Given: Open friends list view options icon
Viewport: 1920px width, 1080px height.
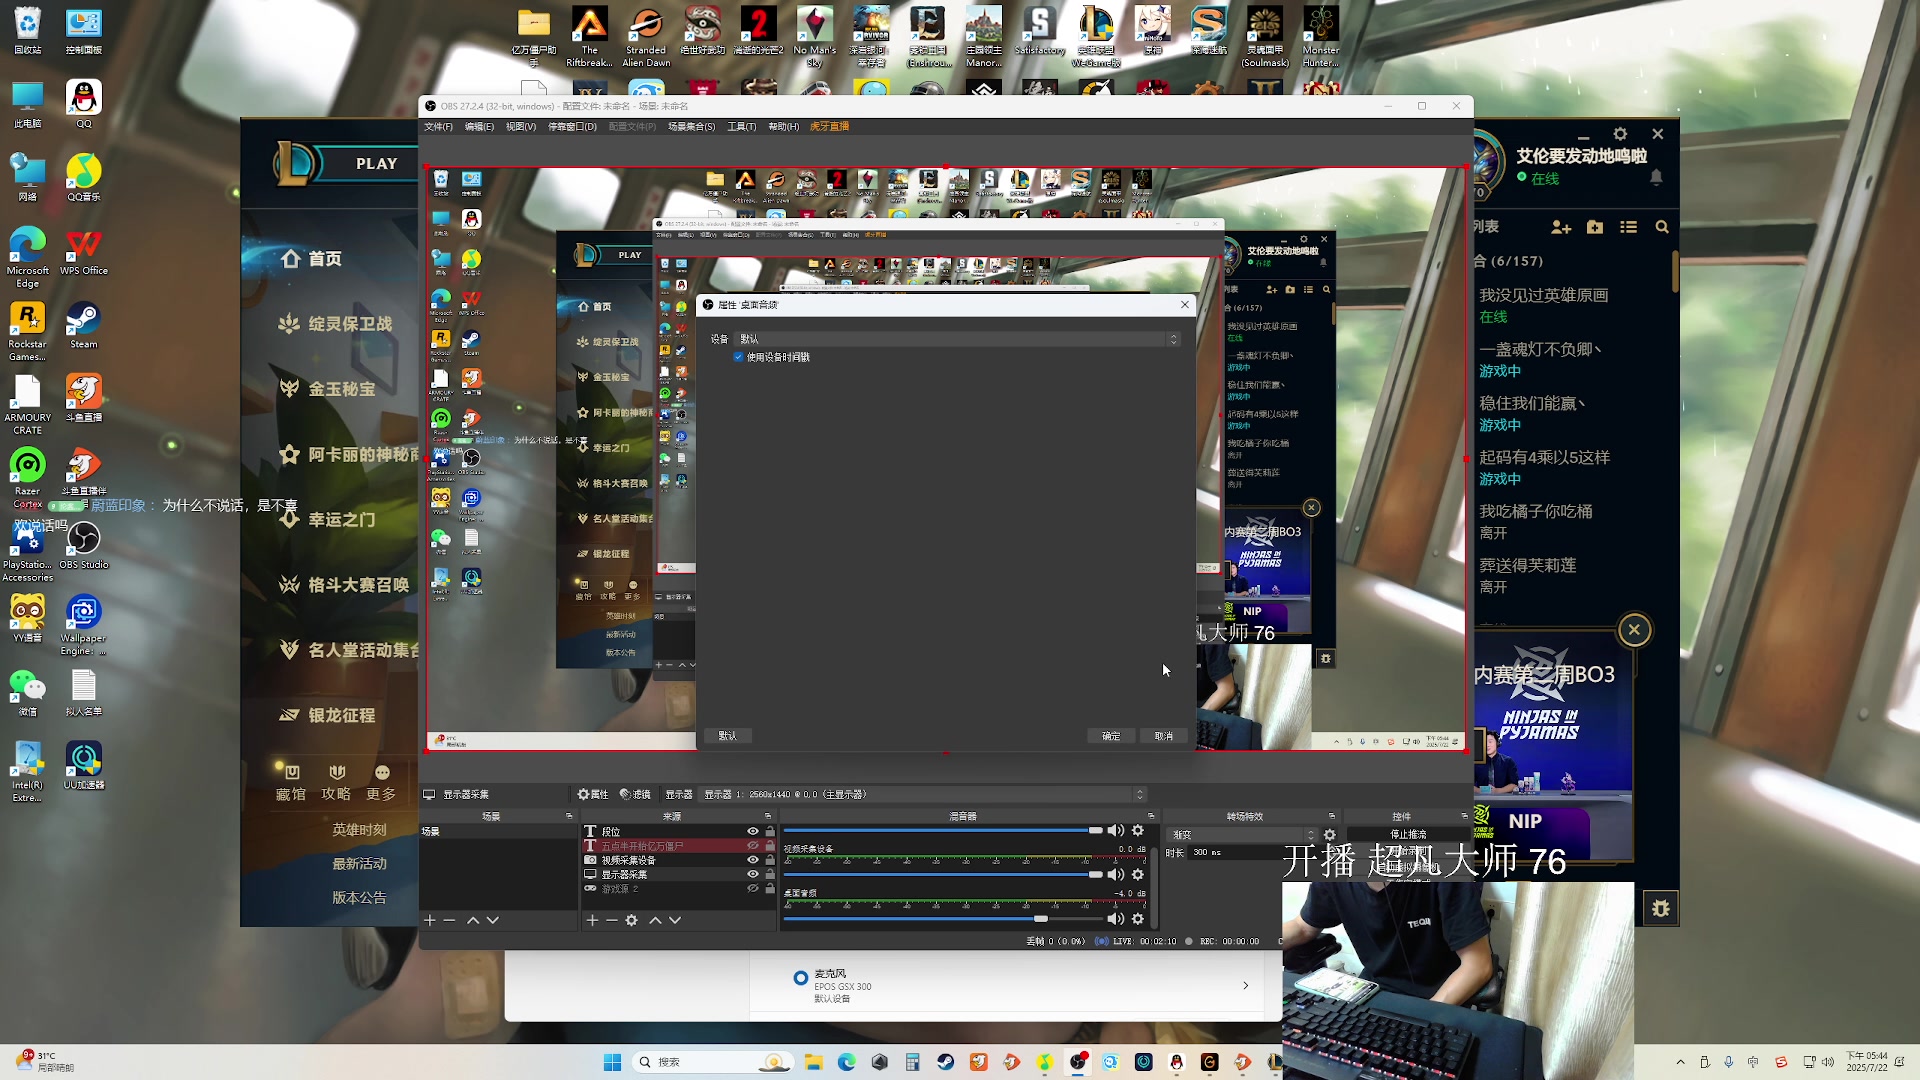Looking at the screenshot, I should coord(1629,227).
